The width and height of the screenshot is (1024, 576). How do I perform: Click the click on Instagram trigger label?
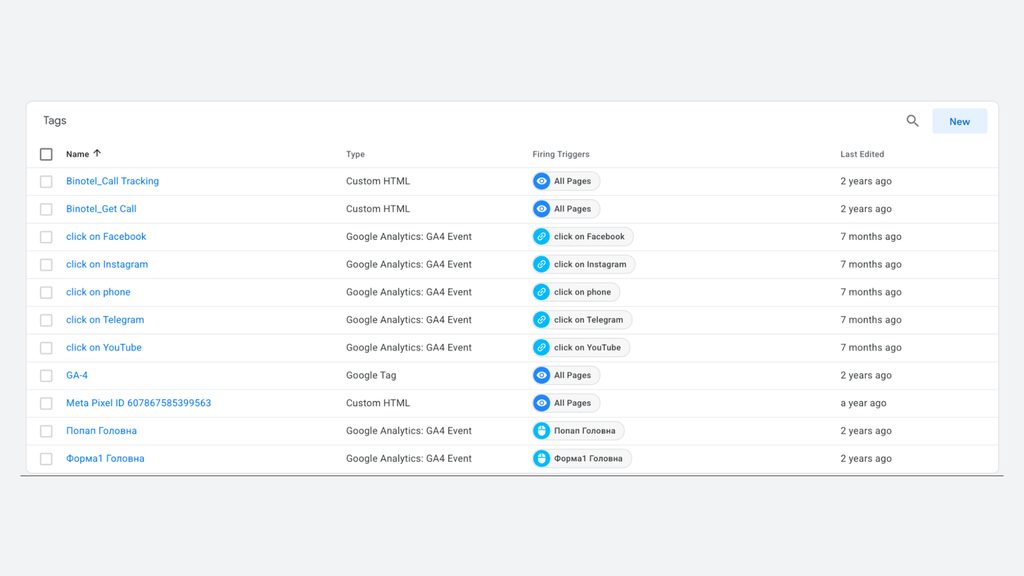click(x=590, y=264)
